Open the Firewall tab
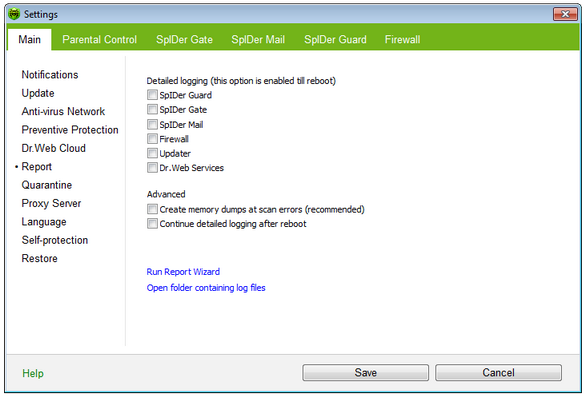Screen dimensions: 586x398 403,40
